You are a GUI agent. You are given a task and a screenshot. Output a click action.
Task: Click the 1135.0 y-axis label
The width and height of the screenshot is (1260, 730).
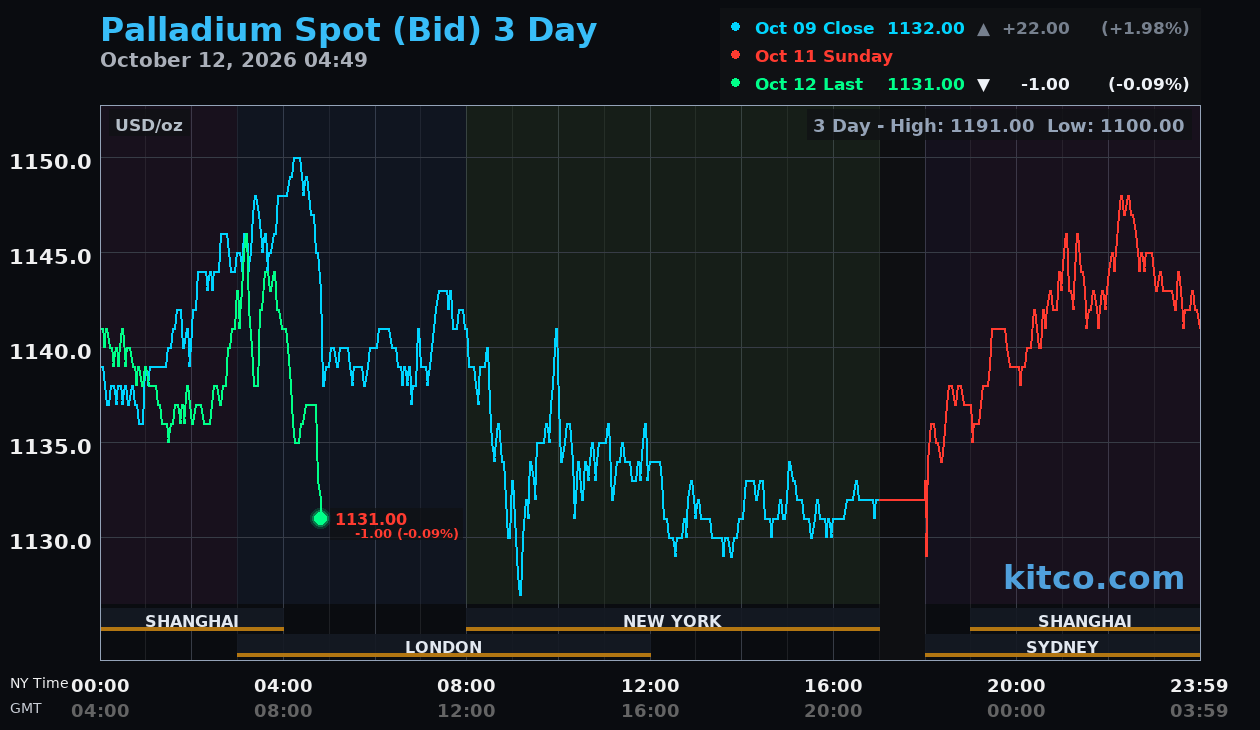[x=51, y=445]
